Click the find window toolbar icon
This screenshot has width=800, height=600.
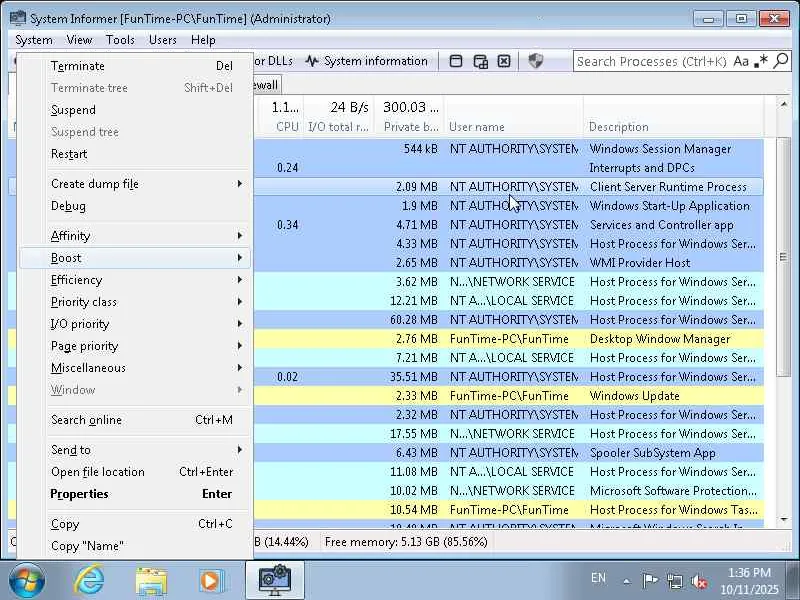(x=456, y=61)
